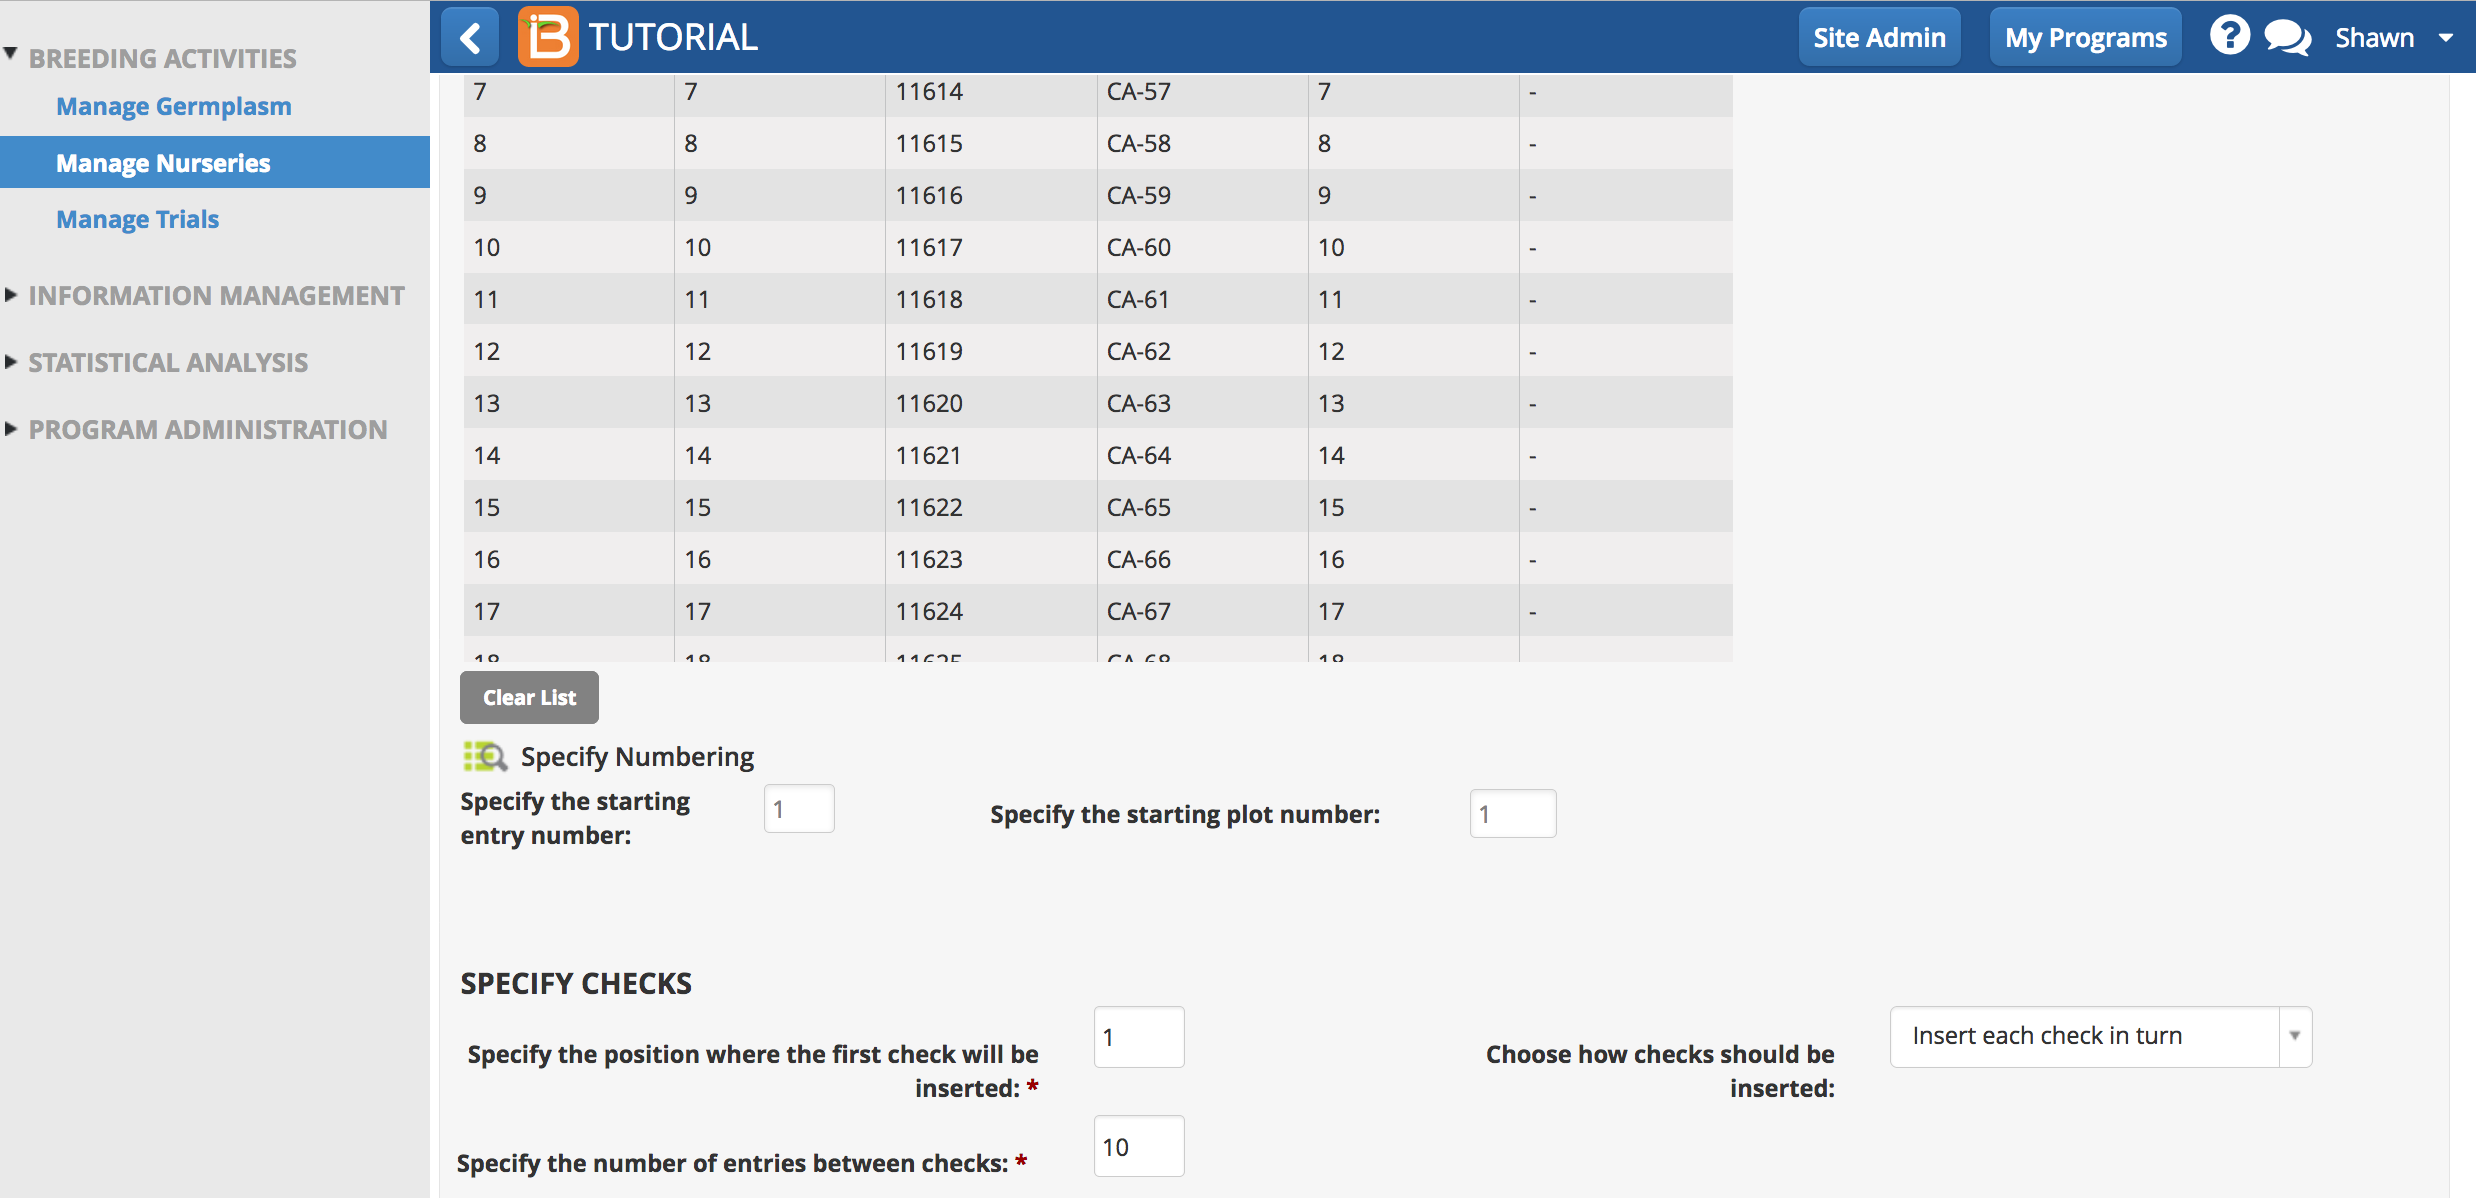Select the CA-62 designation cell

1202,351
